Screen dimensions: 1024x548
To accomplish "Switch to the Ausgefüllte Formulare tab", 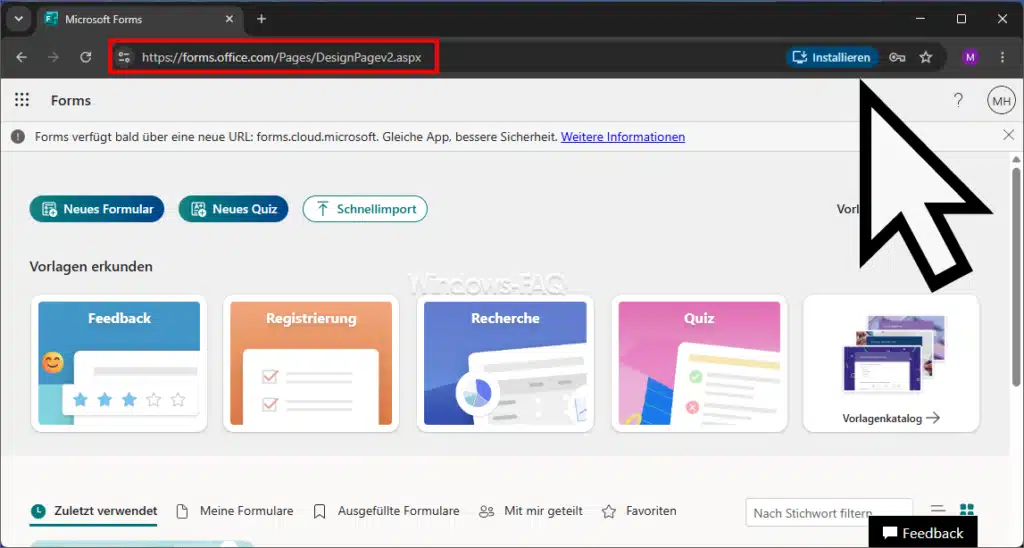I will coord(386,511).
